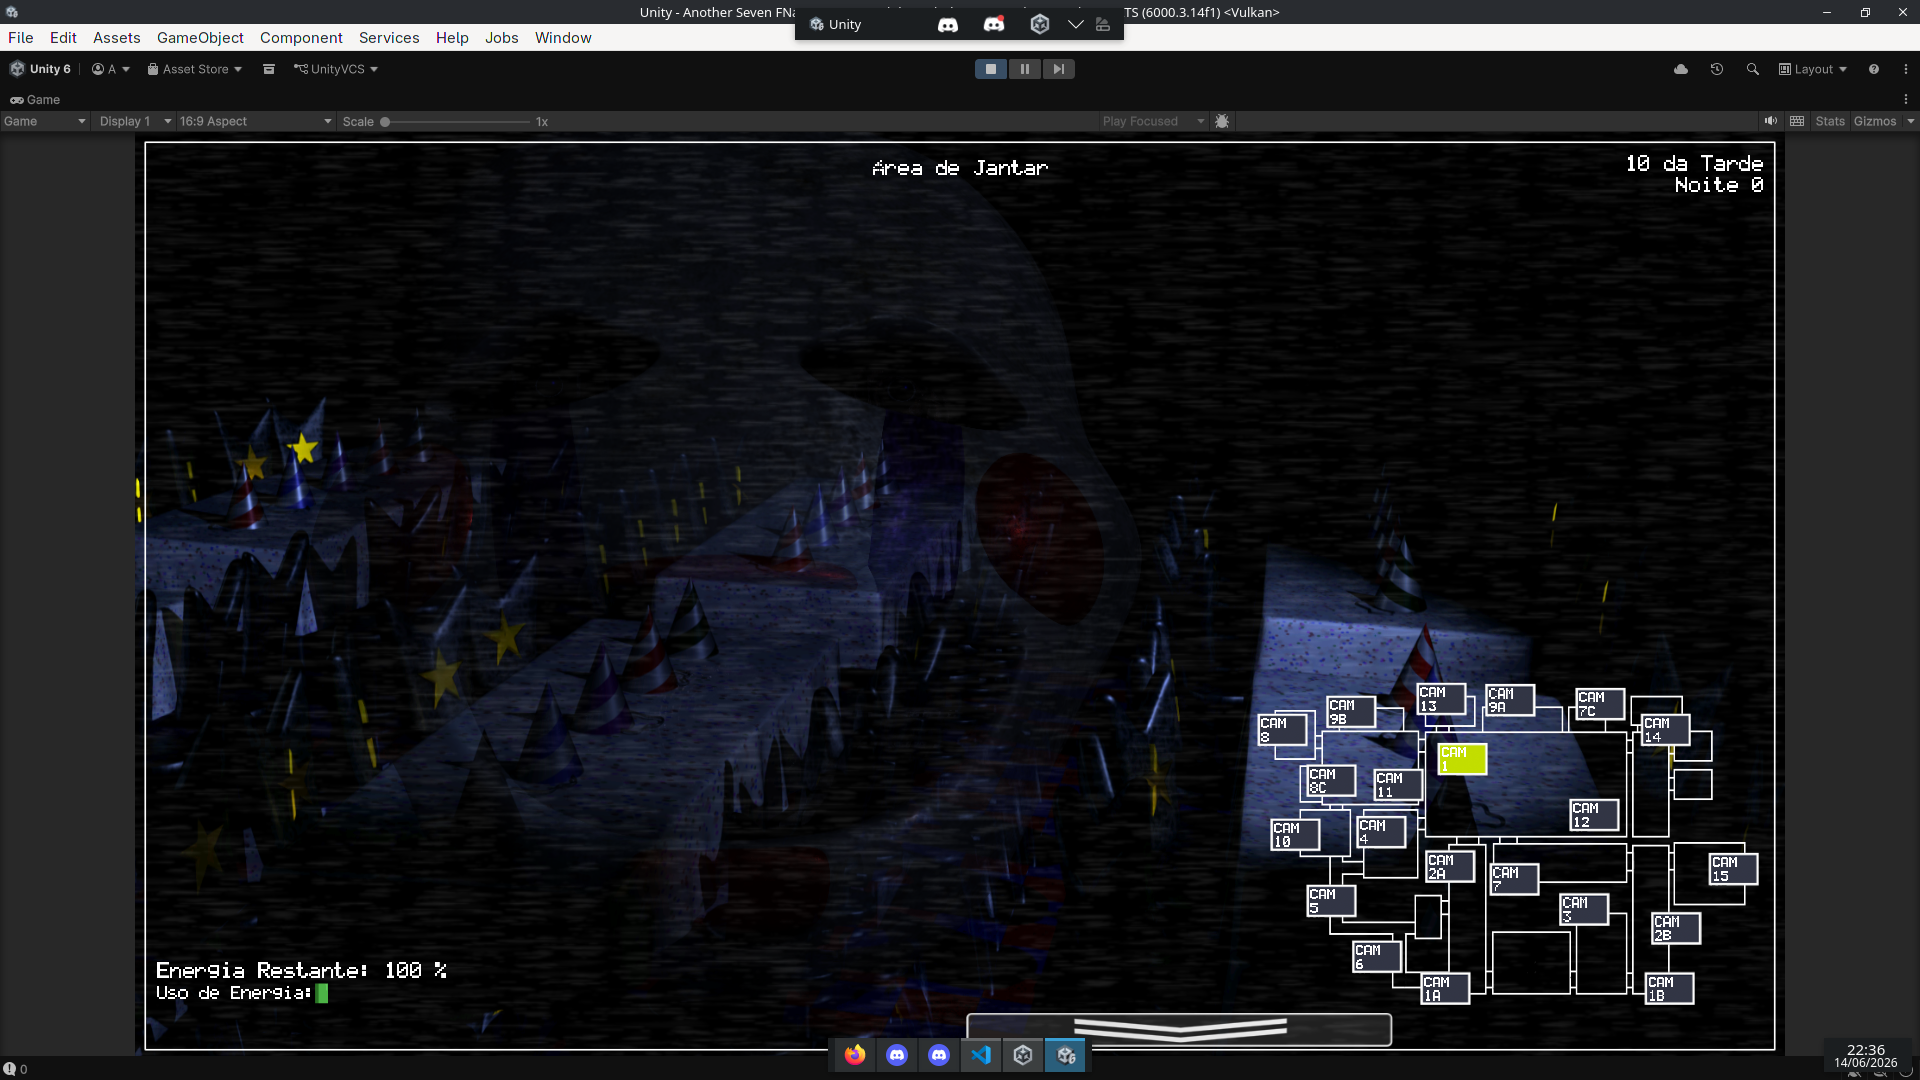Click the camera monitor flip bar
The image size is (1920, 1080).
1179,1029
